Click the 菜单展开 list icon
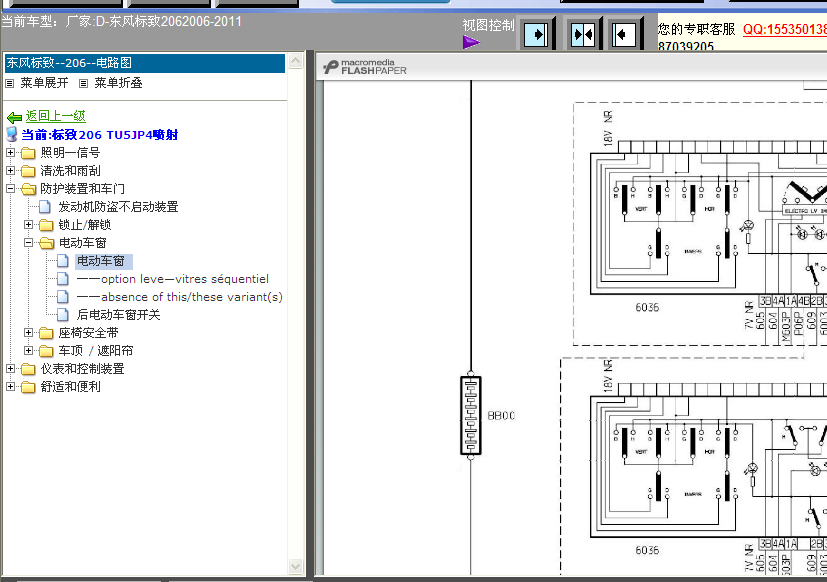 pyautogui.click(x=9, y=83)
